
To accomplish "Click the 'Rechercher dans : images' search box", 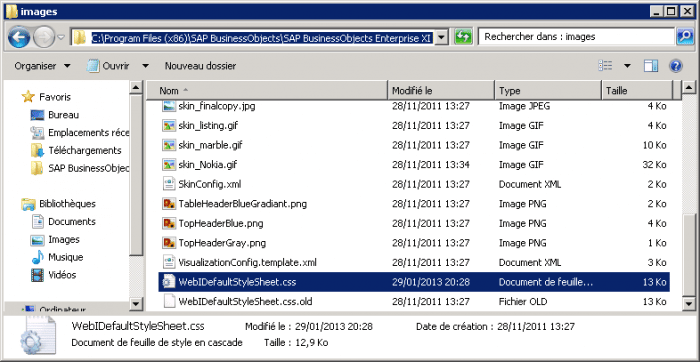I will pyautogui.click(x=576, y=37).
